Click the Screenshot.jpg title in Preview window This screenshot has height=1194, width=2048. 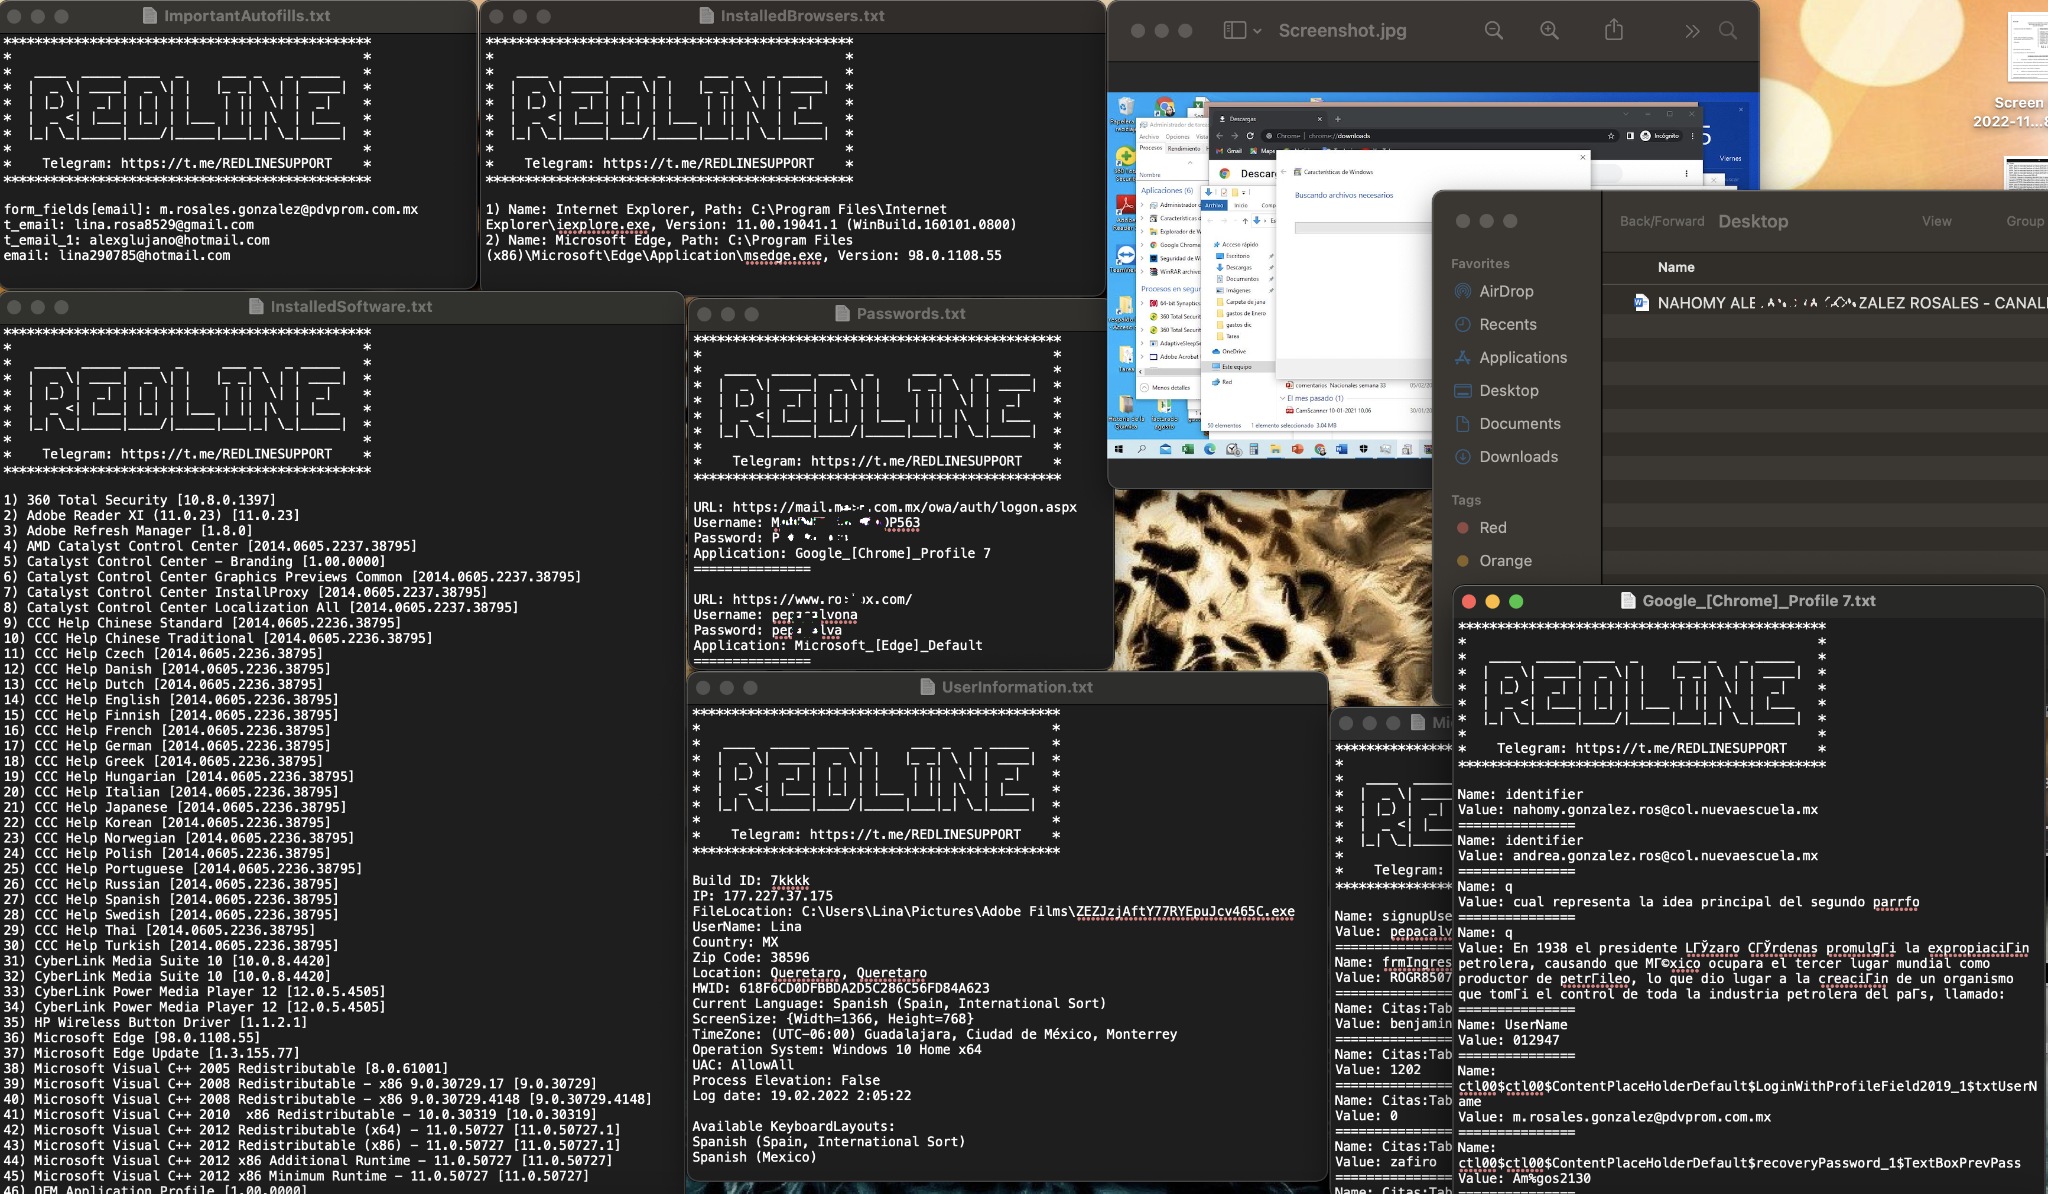tap(1342, 31)
